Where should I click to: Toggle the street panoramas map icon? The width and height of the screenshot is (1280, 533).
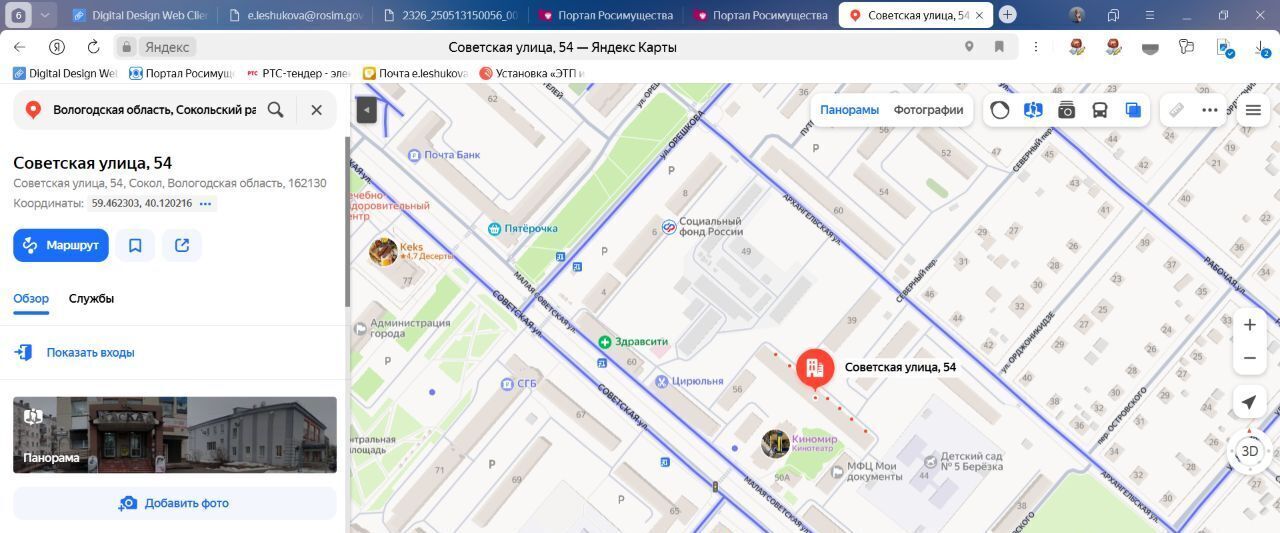1033,110
